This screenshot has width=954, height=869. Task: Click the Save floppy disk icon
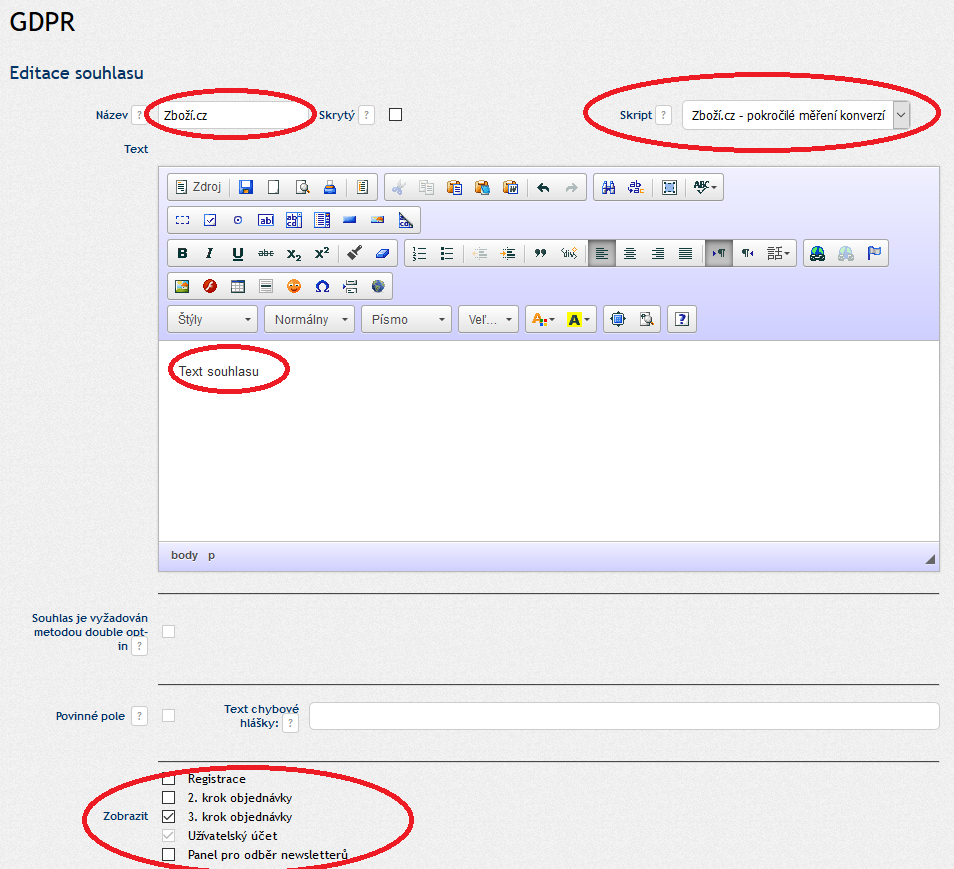point(246,187)
